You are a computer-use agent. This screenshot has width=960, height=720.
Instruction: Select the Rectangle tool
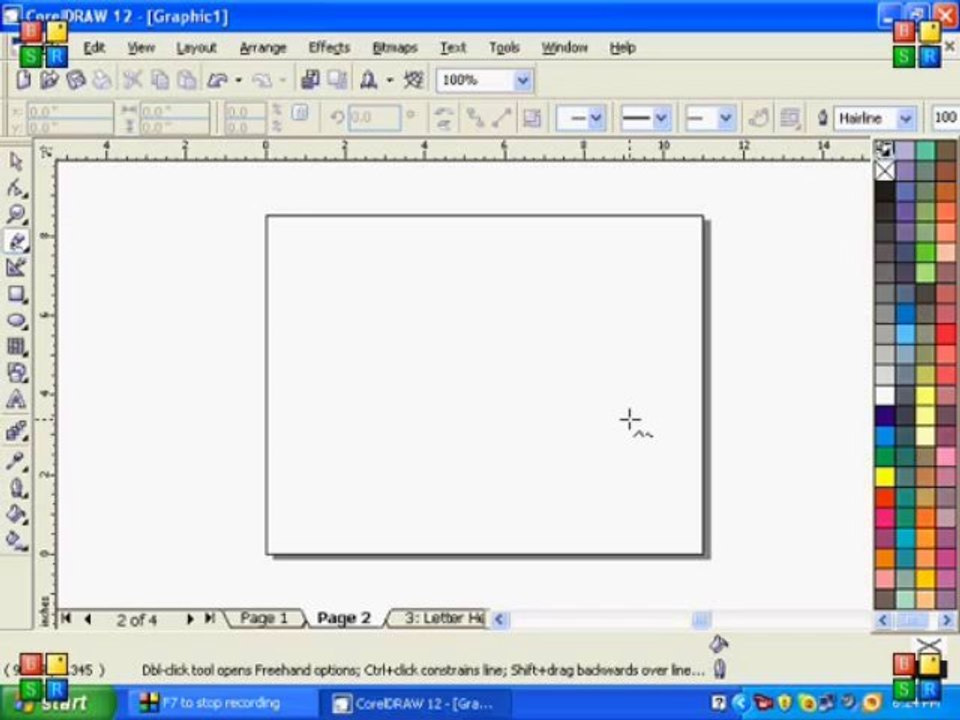16,294
